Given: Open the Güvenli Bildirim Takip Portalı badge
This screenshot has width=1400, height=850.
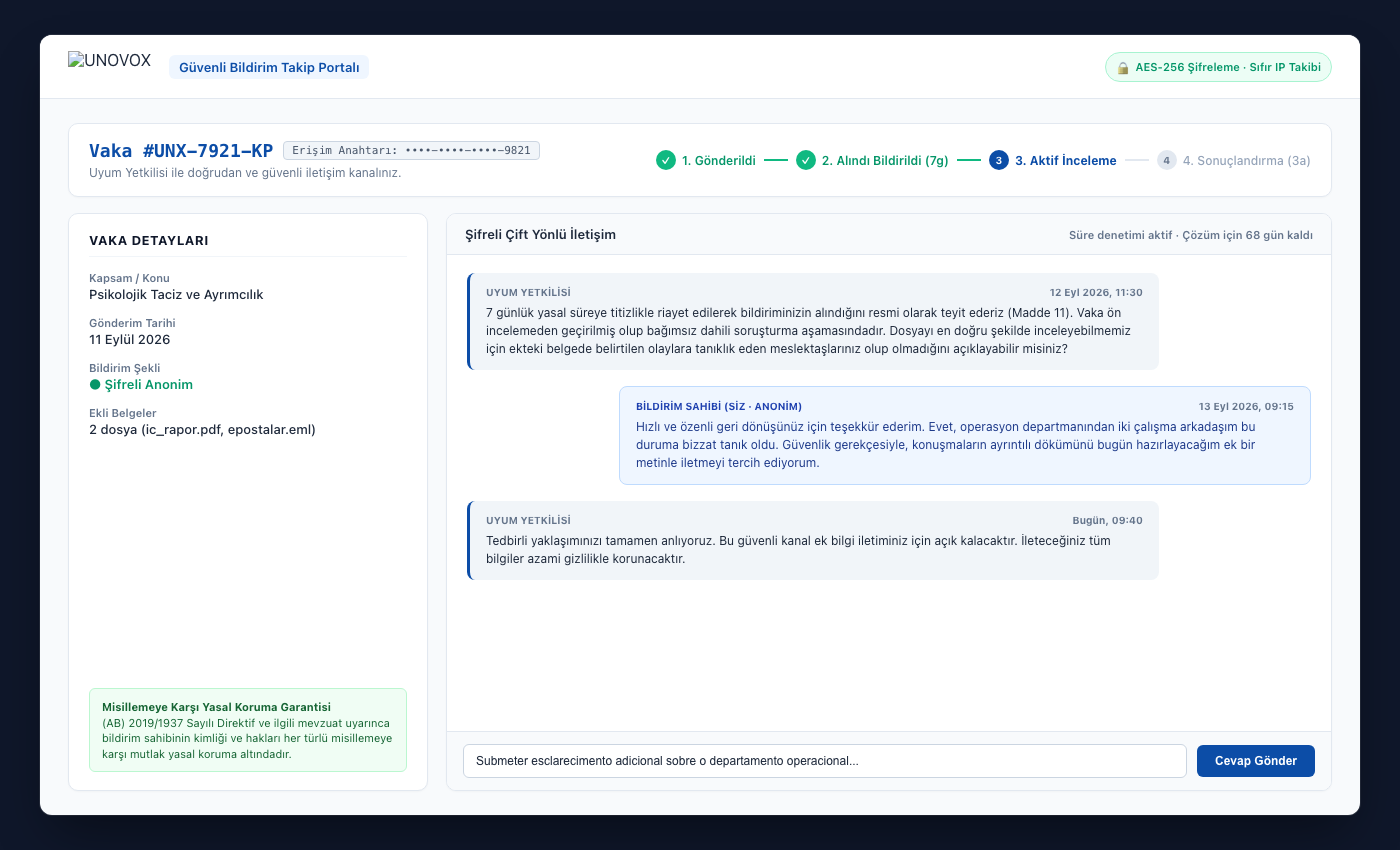Looking at the screenshot, I should pyautogui.click(x=269, y=67).
